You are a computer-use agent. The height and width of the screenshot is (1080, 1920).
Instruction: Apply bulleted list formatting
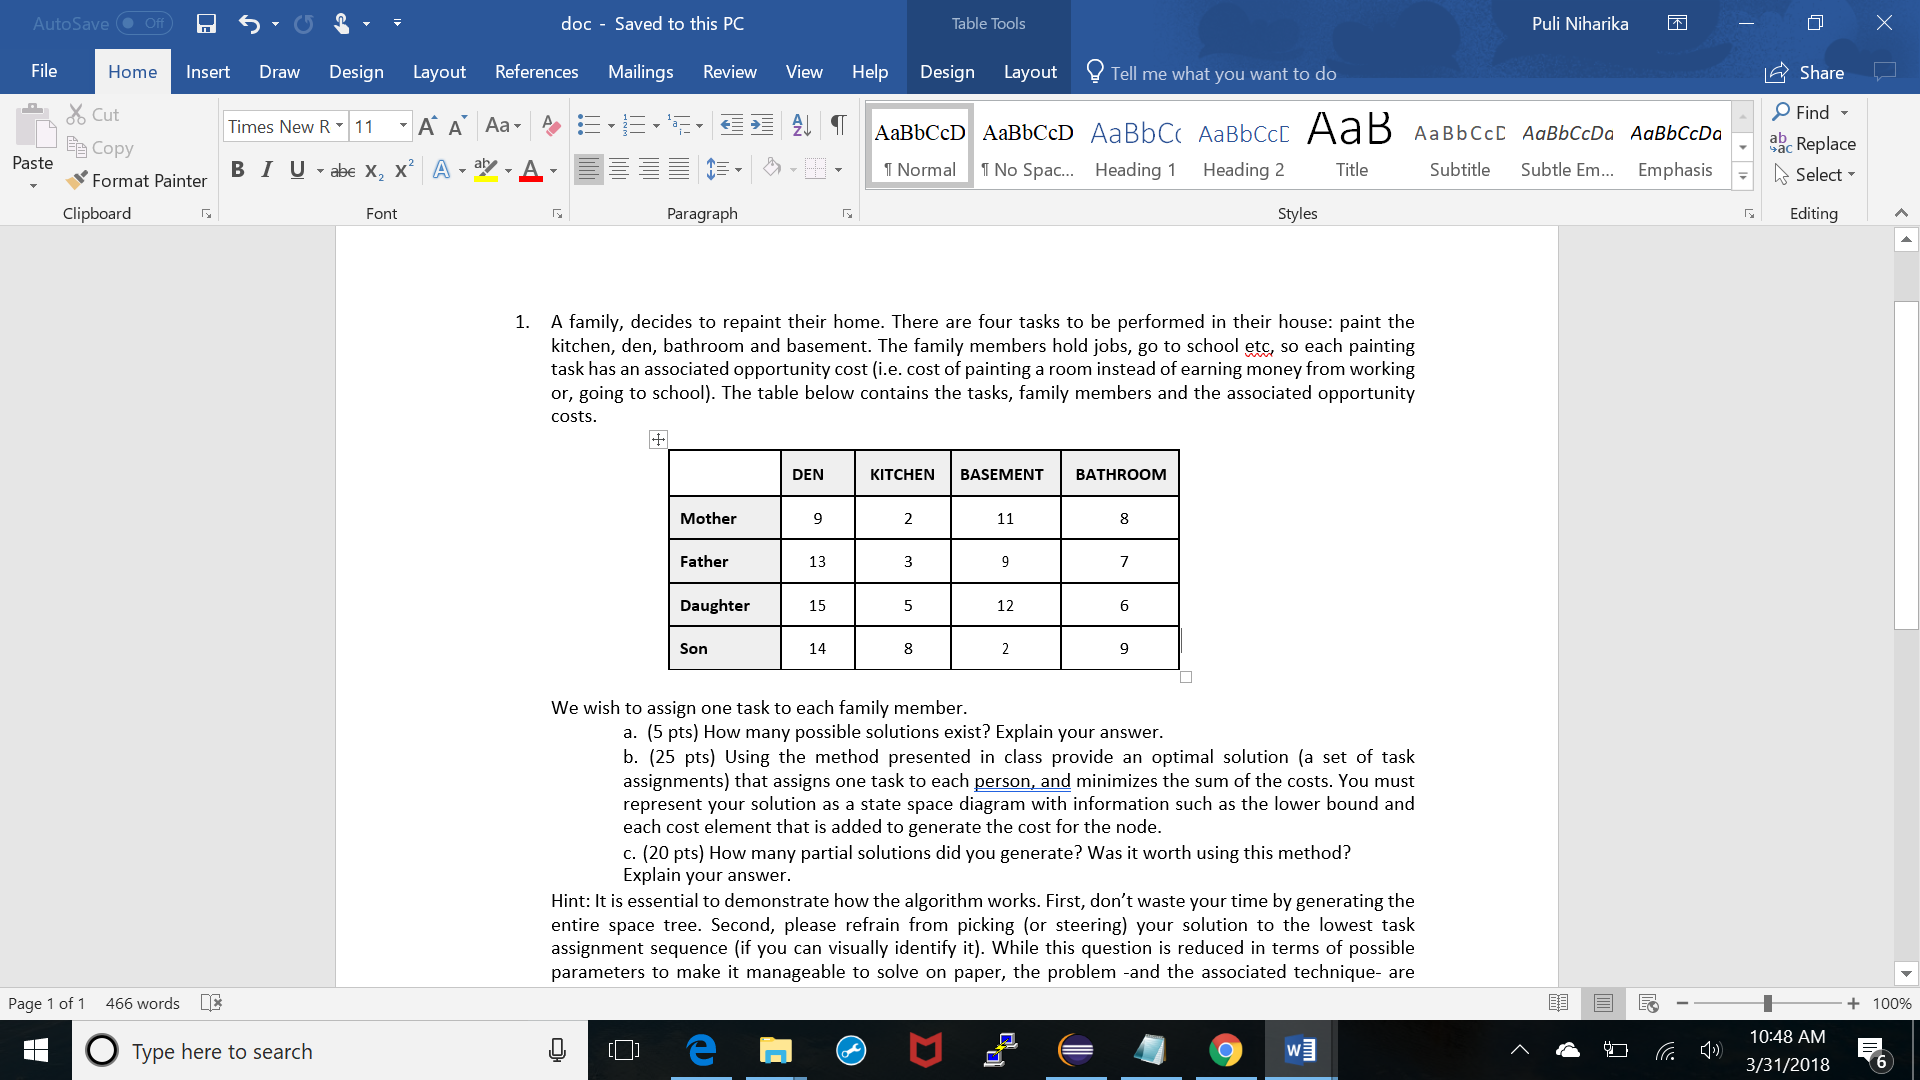[x=588, y=125]
